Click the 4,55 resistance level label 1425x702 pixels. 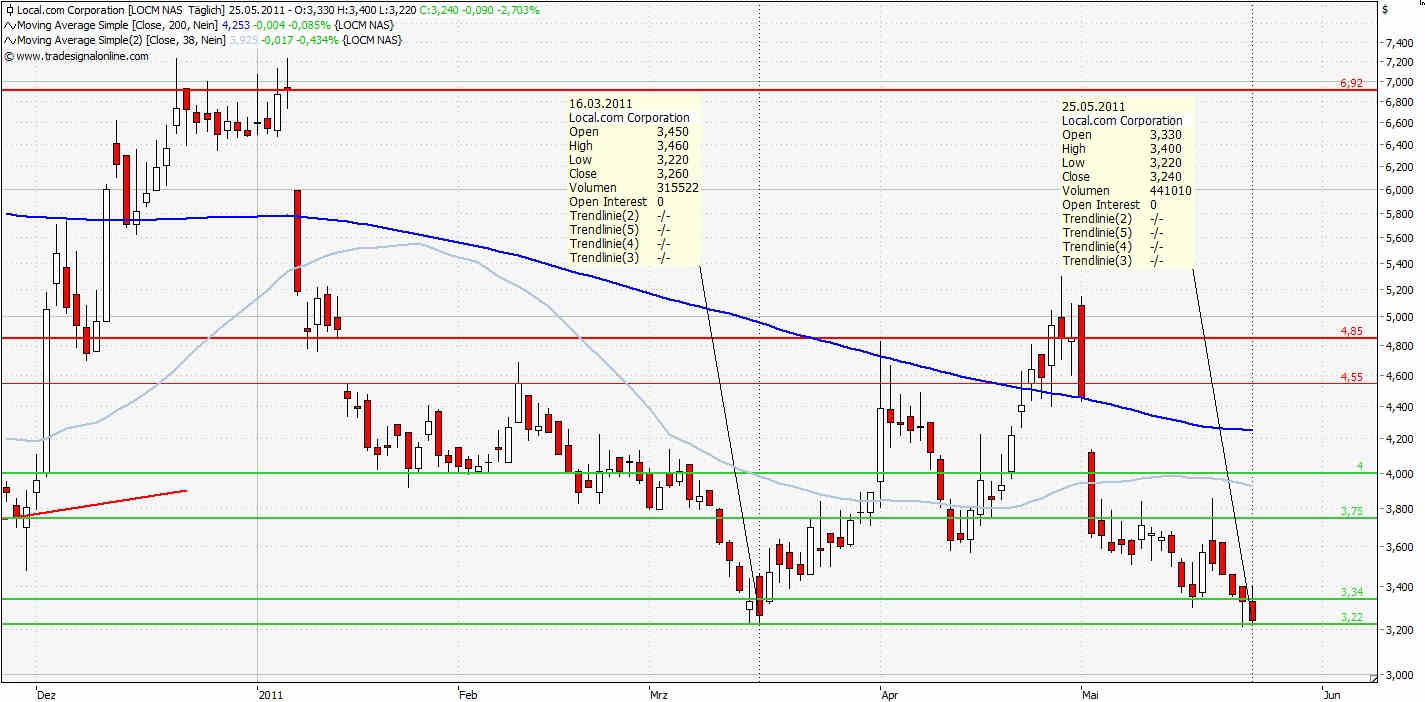click(x=1351, y=377)
